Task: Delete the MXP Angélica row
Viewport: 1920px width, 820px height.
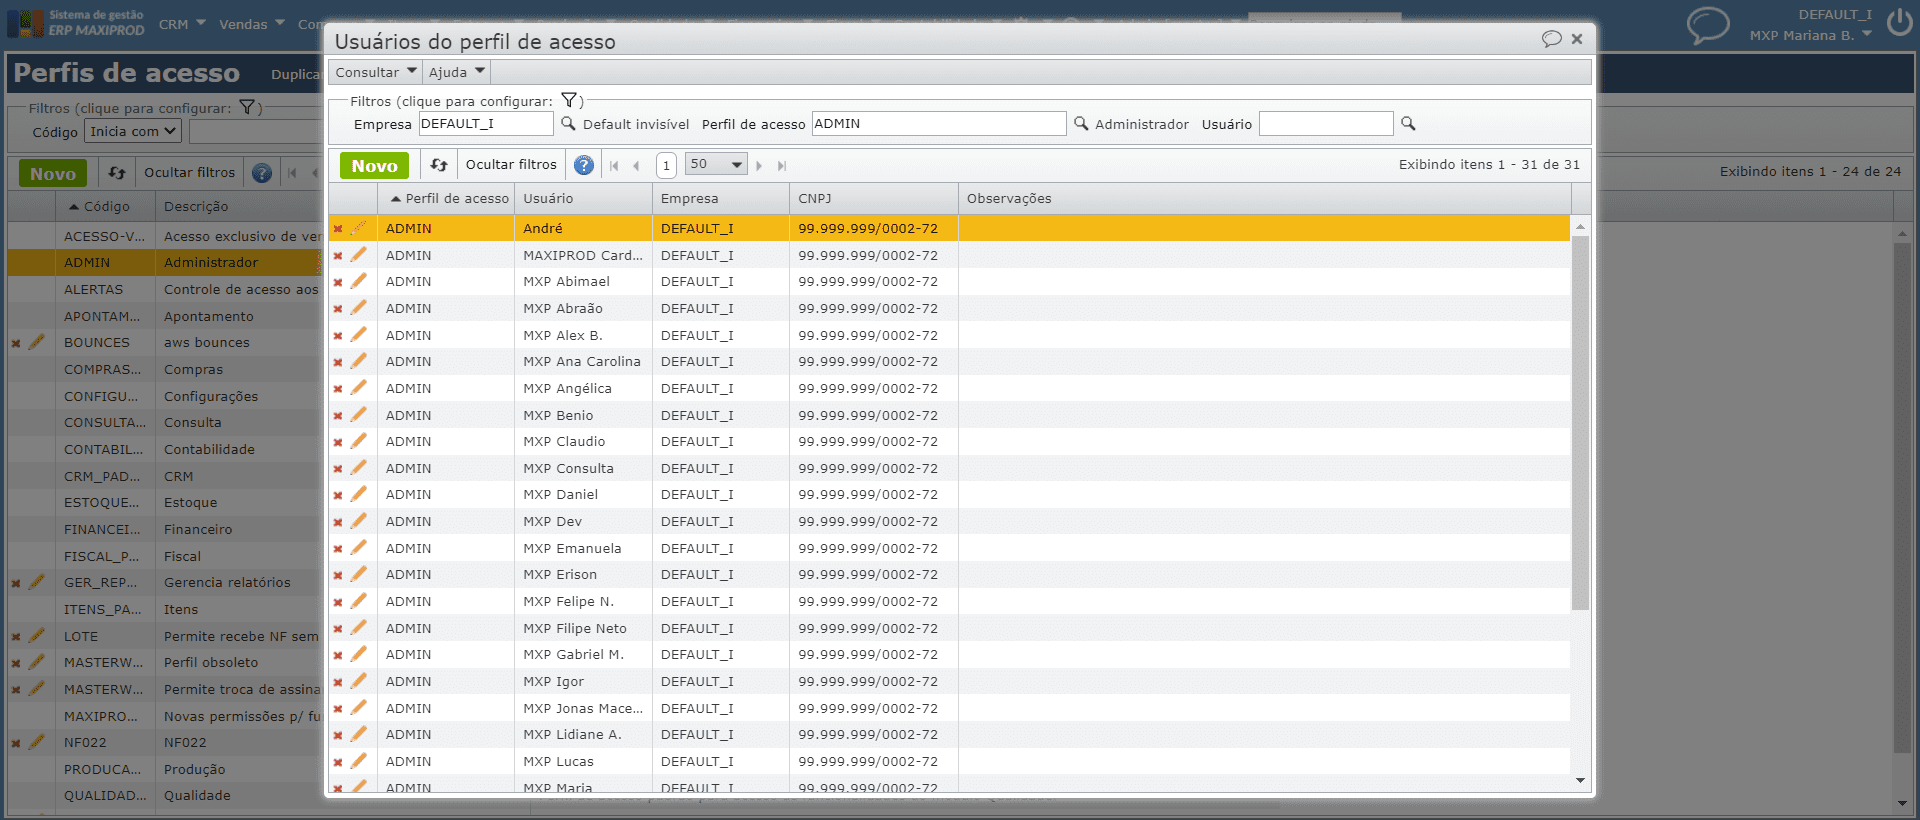Action: (x=338, y=389)
